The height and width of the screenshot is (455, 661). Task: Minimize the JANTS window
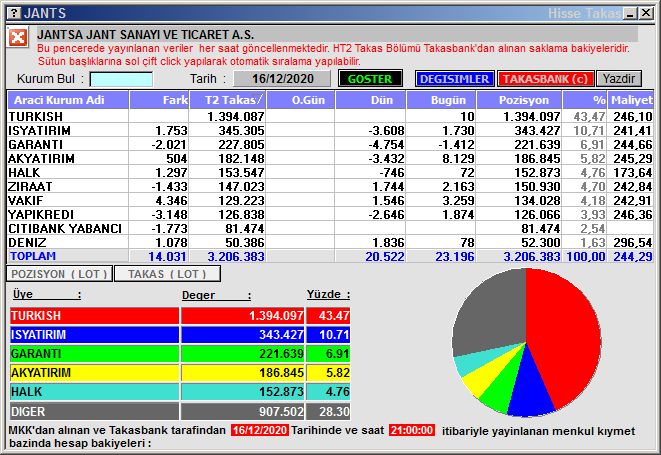(x=631, y=13)
